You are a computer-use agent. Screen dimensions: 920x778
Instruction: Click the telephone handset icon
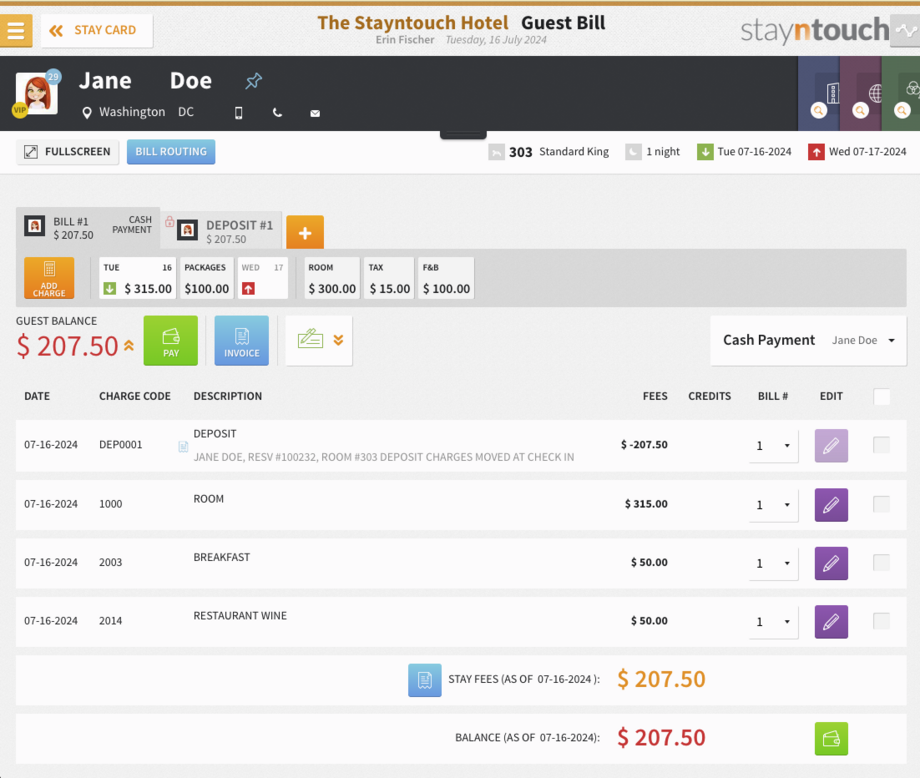coord(277,113)
